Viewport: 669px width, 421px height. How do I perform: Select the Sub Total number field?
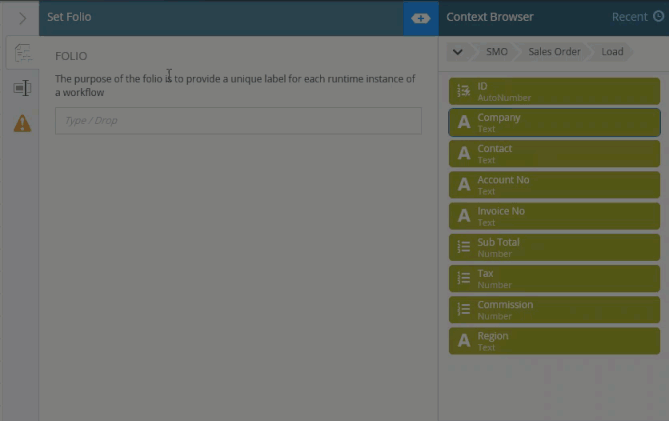click(554, 247)
